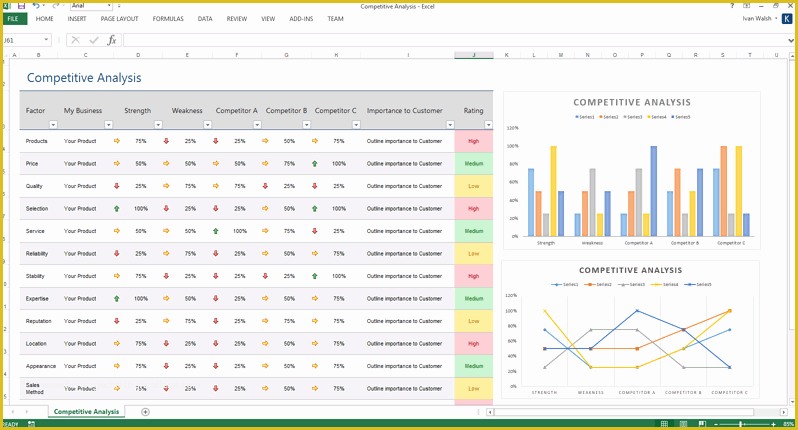This screenshot has width=798, height=430.
Task: Click the 85% zoom level button
Action: pos(788,424)
